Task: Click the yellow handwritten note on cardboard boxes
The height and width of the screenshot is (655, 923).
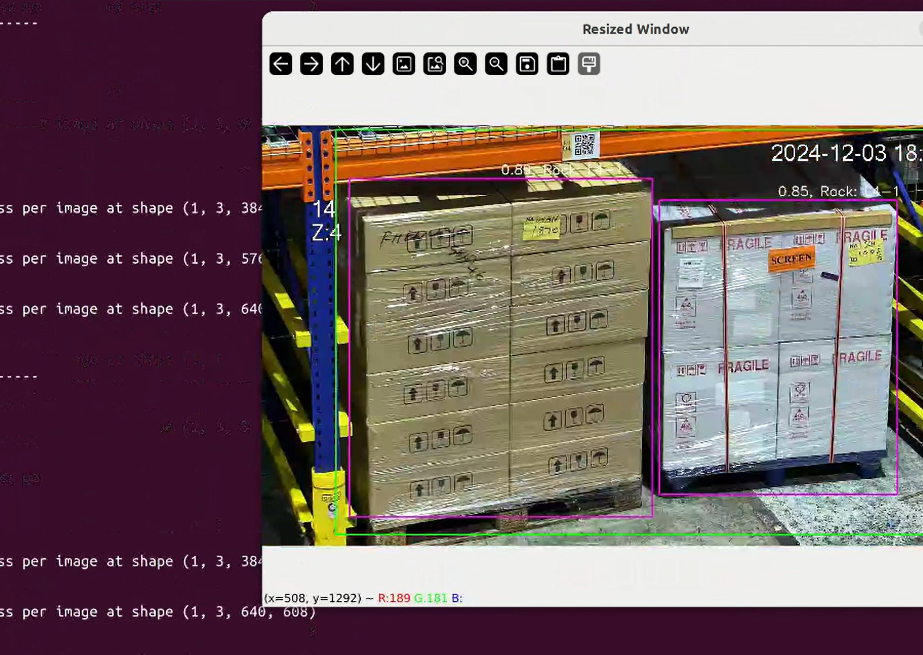Action: [541, 227]
